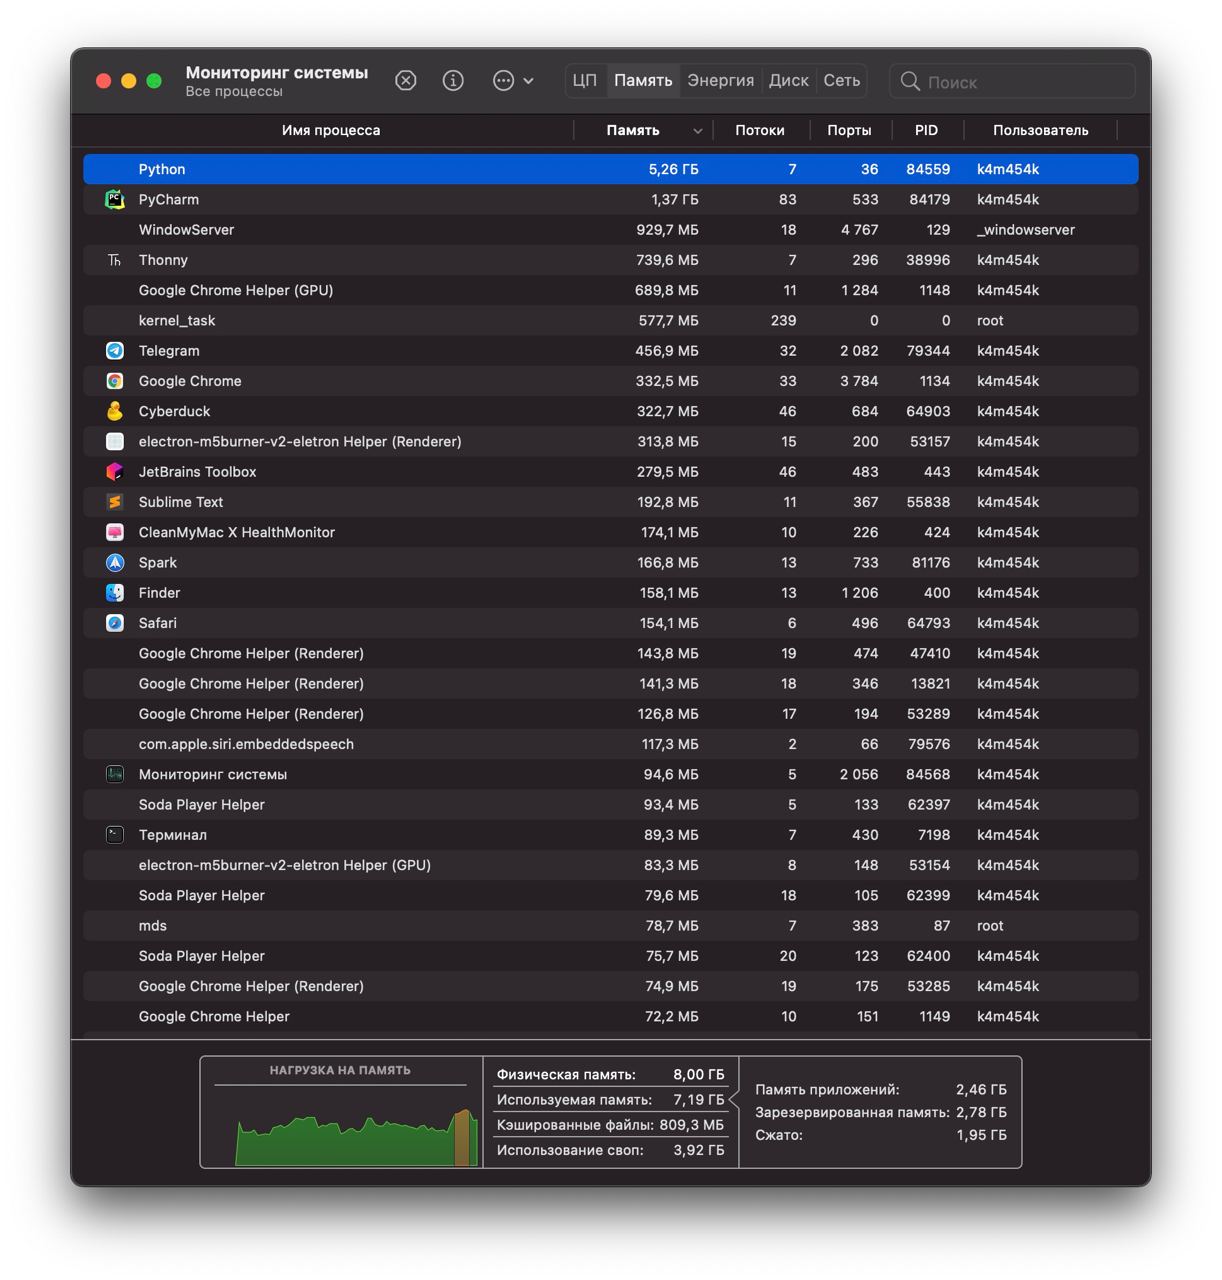
Task: Sort by the Пользователь column header
Action: (1040, 130)
